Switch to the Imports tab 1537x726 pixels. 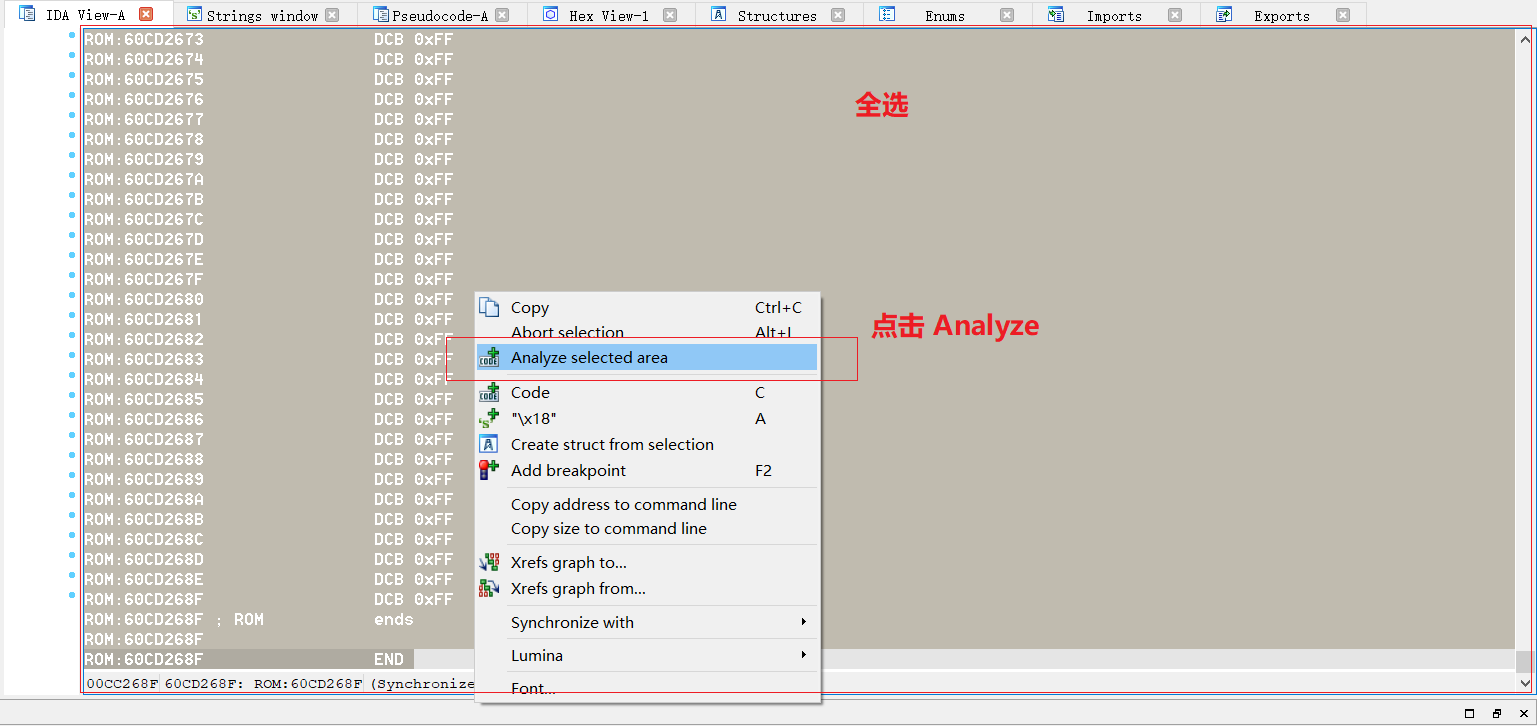coord(1113,16)
